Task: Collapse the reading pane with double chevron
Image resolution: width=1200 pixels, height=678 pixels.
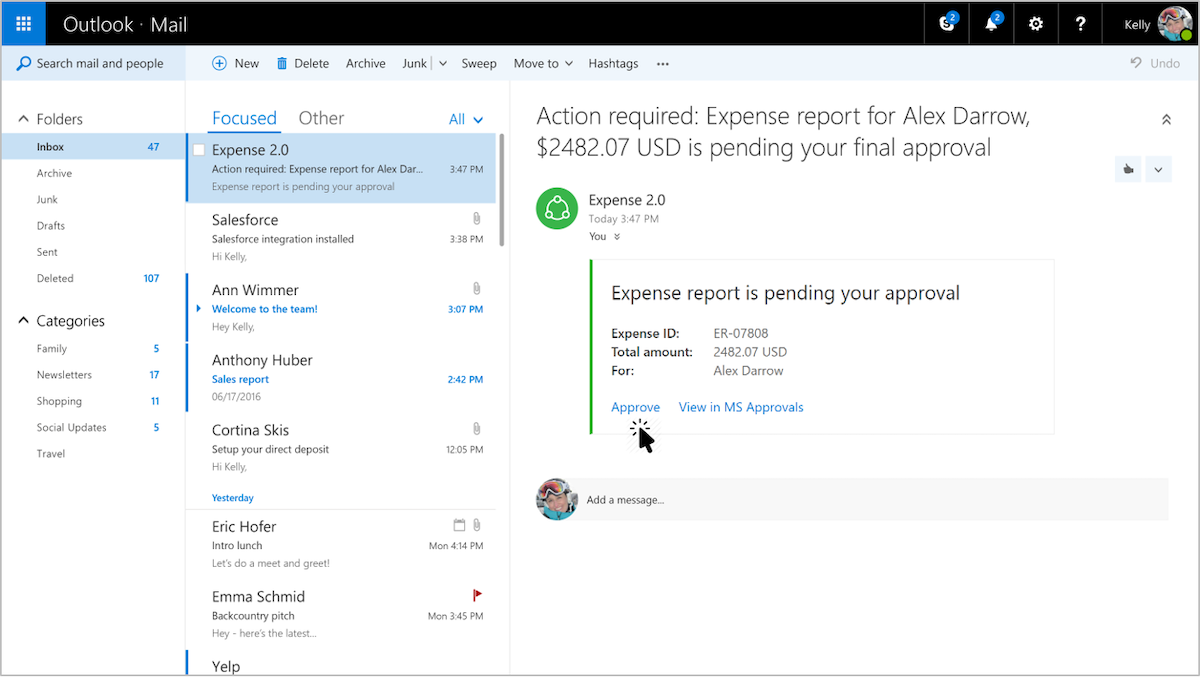Action: coord(1165,118)
